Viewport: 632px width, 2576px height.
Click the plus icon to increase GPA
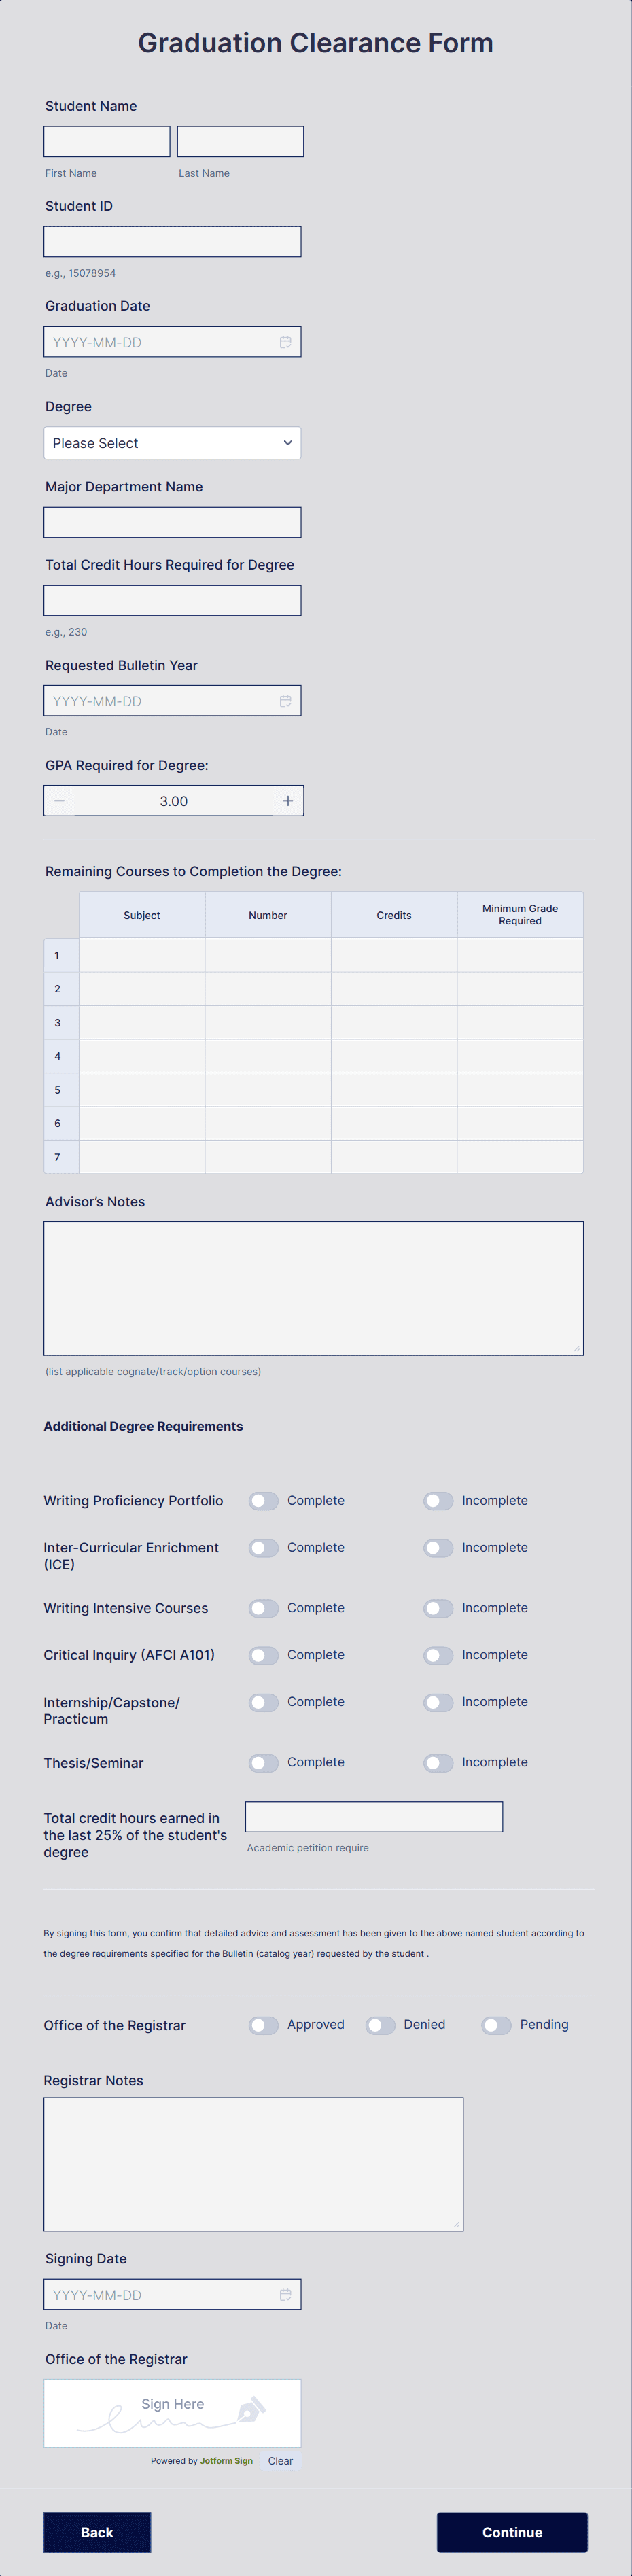(x=287, y=800)
